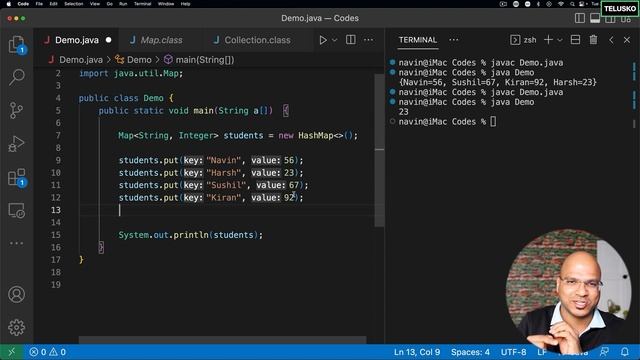
Task: Toggle the primary sidebar layout icon
Action: (580, 18)
